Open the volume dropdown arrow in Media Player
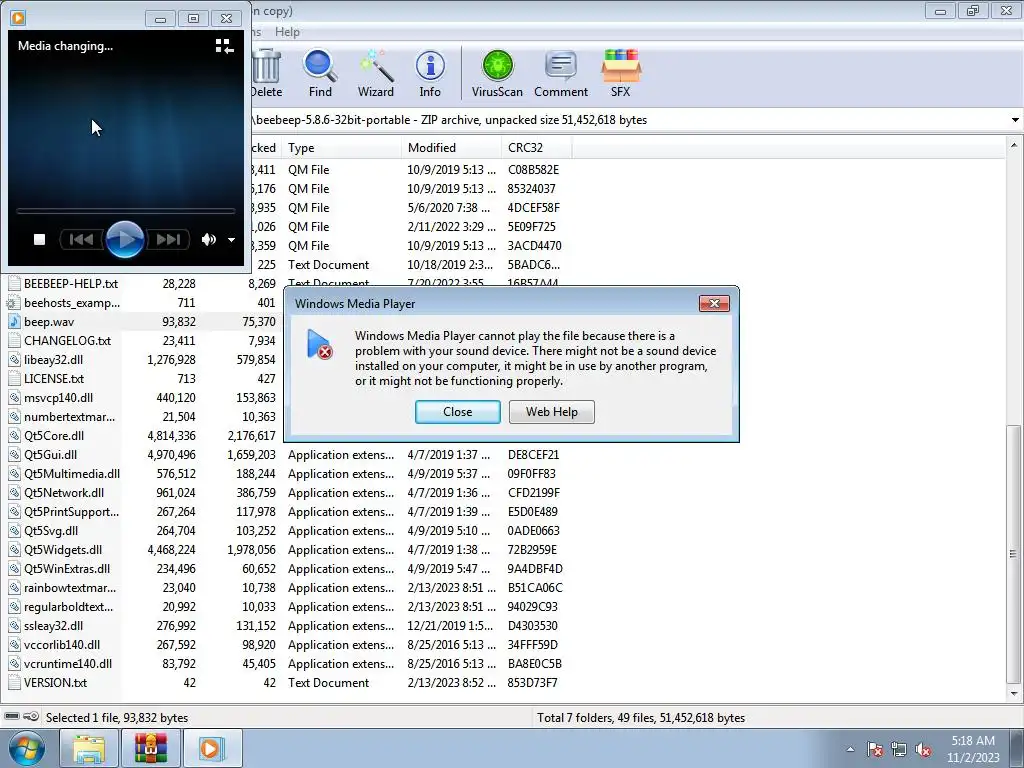The image size is (1024, 768). [231, 240]
